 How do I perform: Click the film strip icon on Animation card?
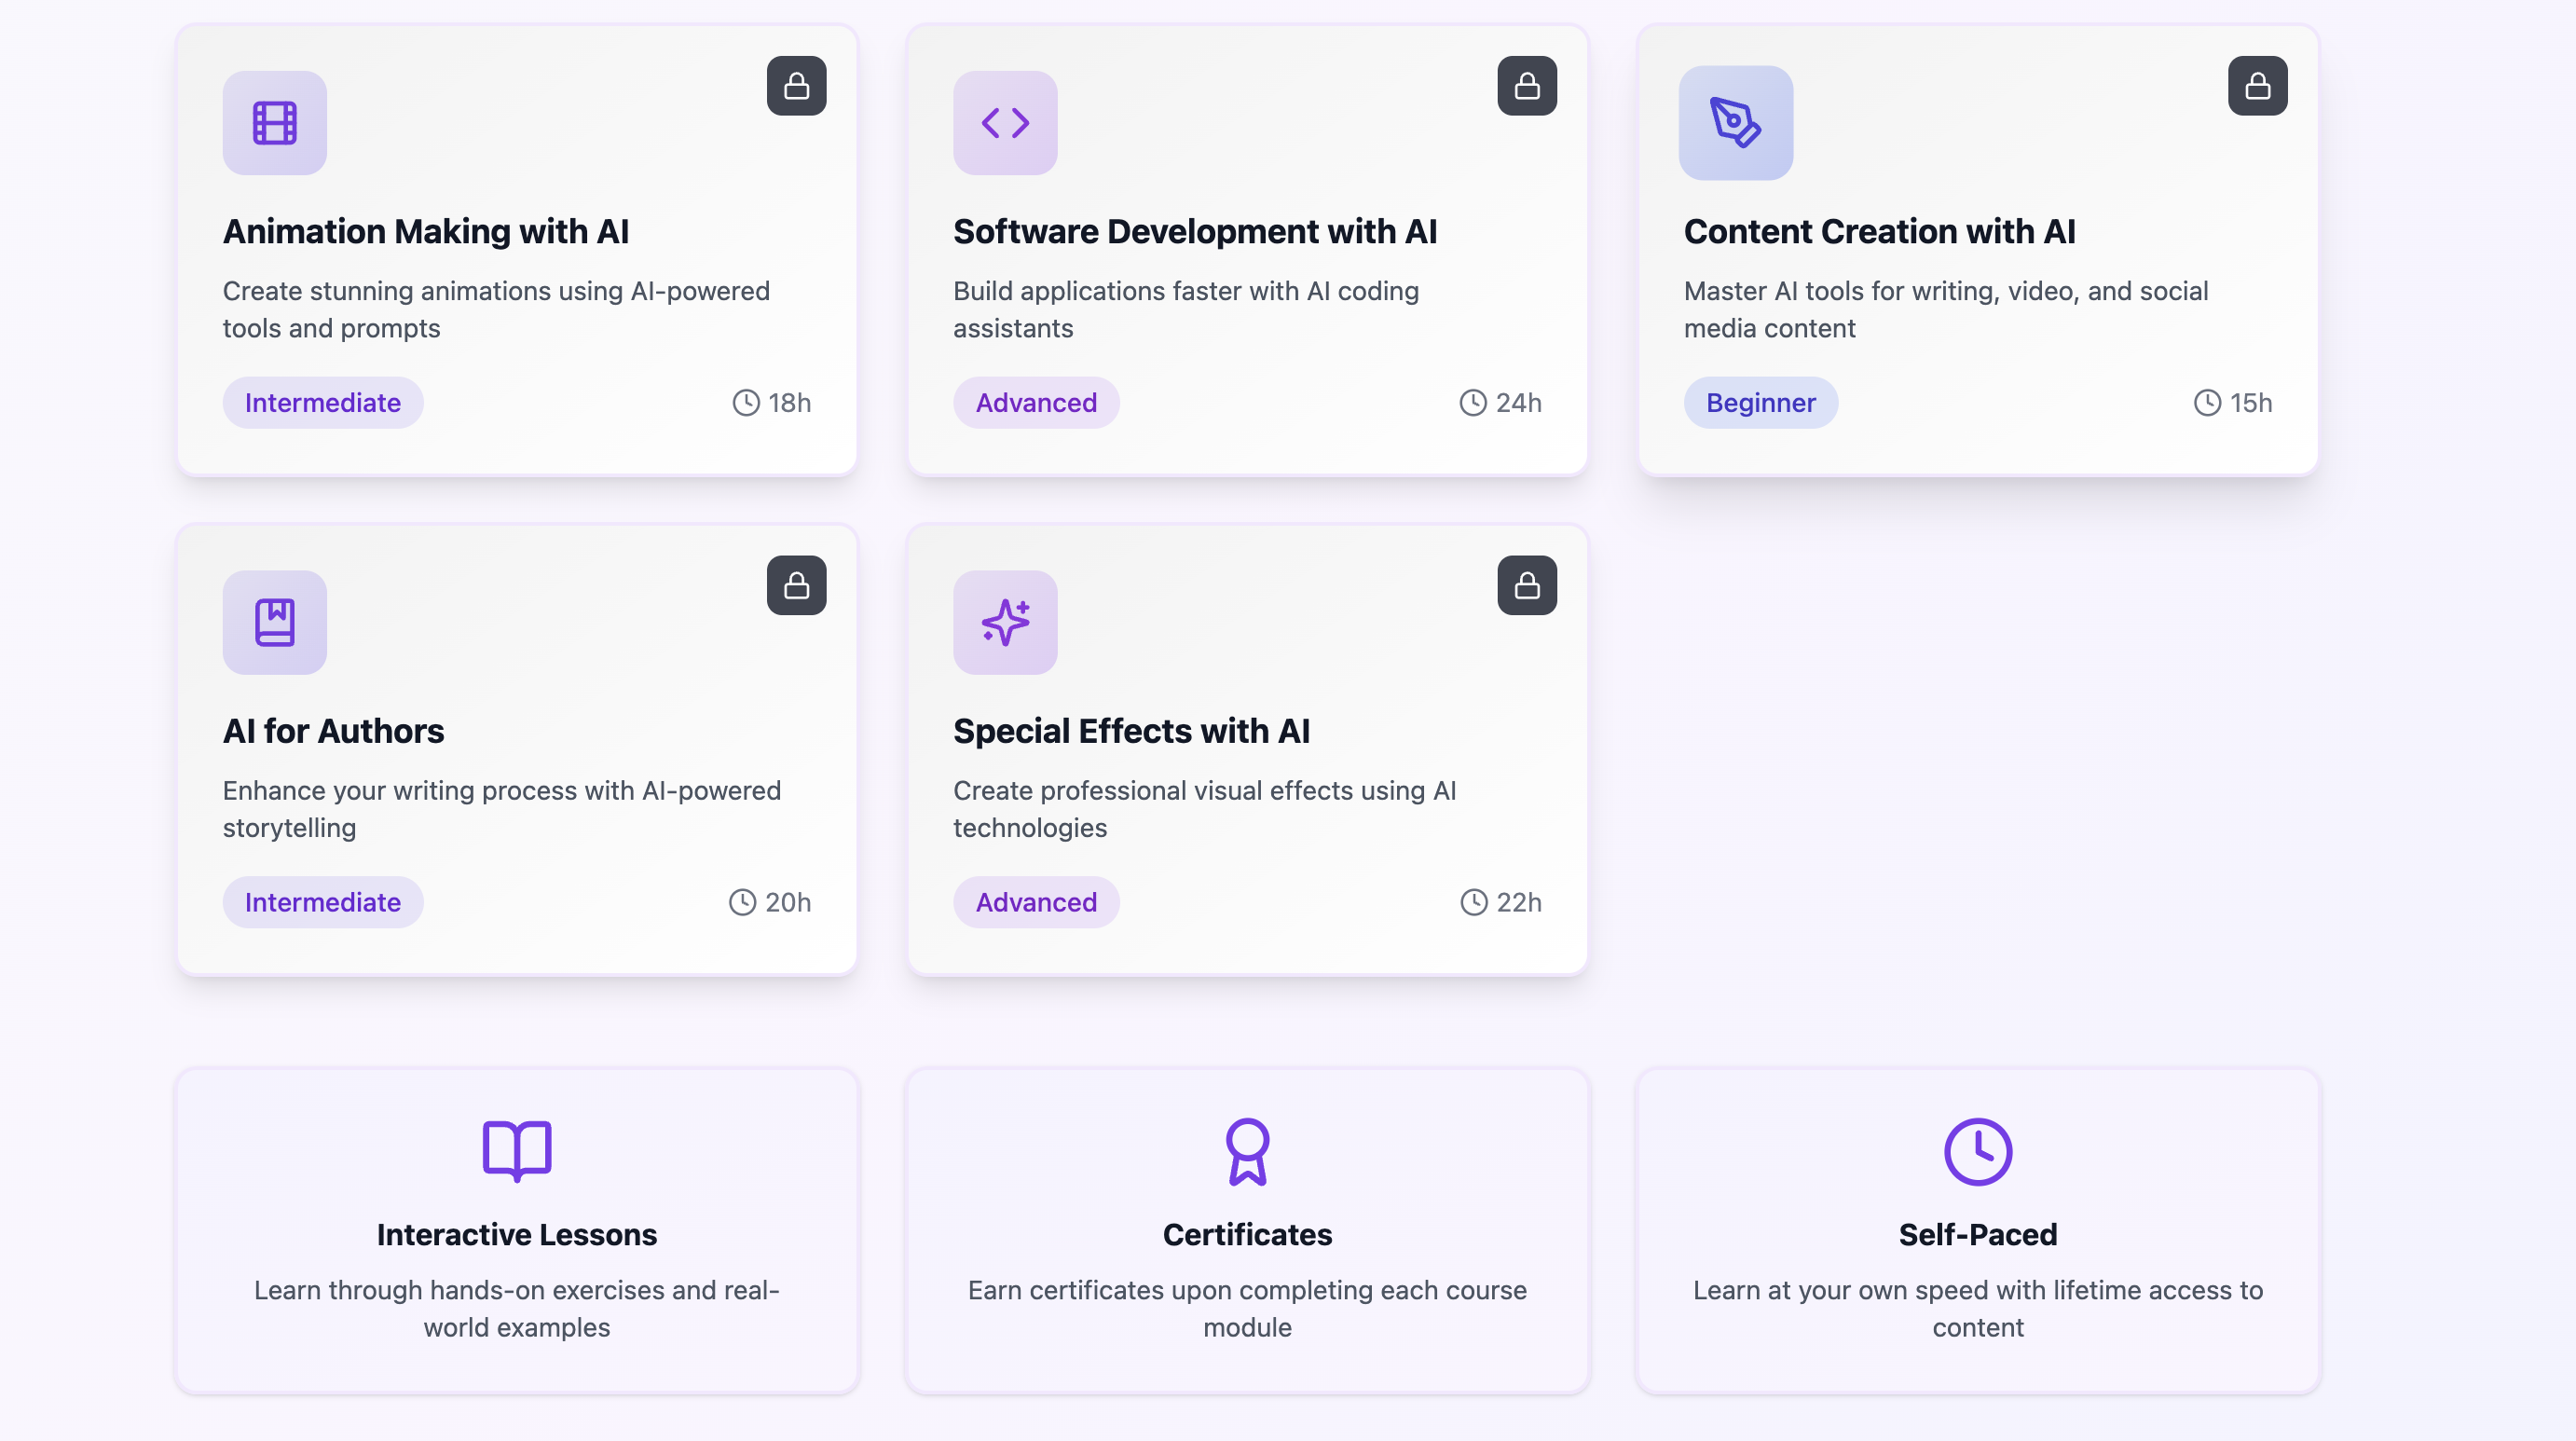274,123
